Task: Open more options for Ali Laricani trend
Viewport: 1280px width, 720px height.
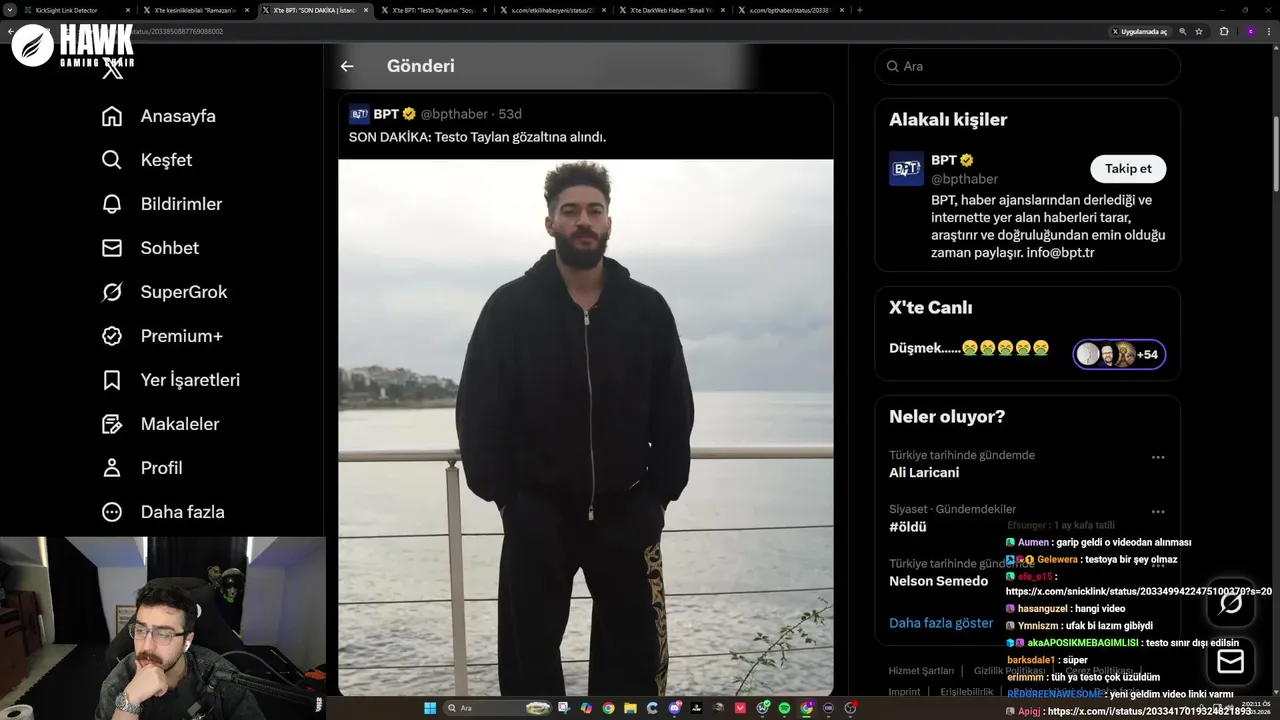Action: (1158, 457)
